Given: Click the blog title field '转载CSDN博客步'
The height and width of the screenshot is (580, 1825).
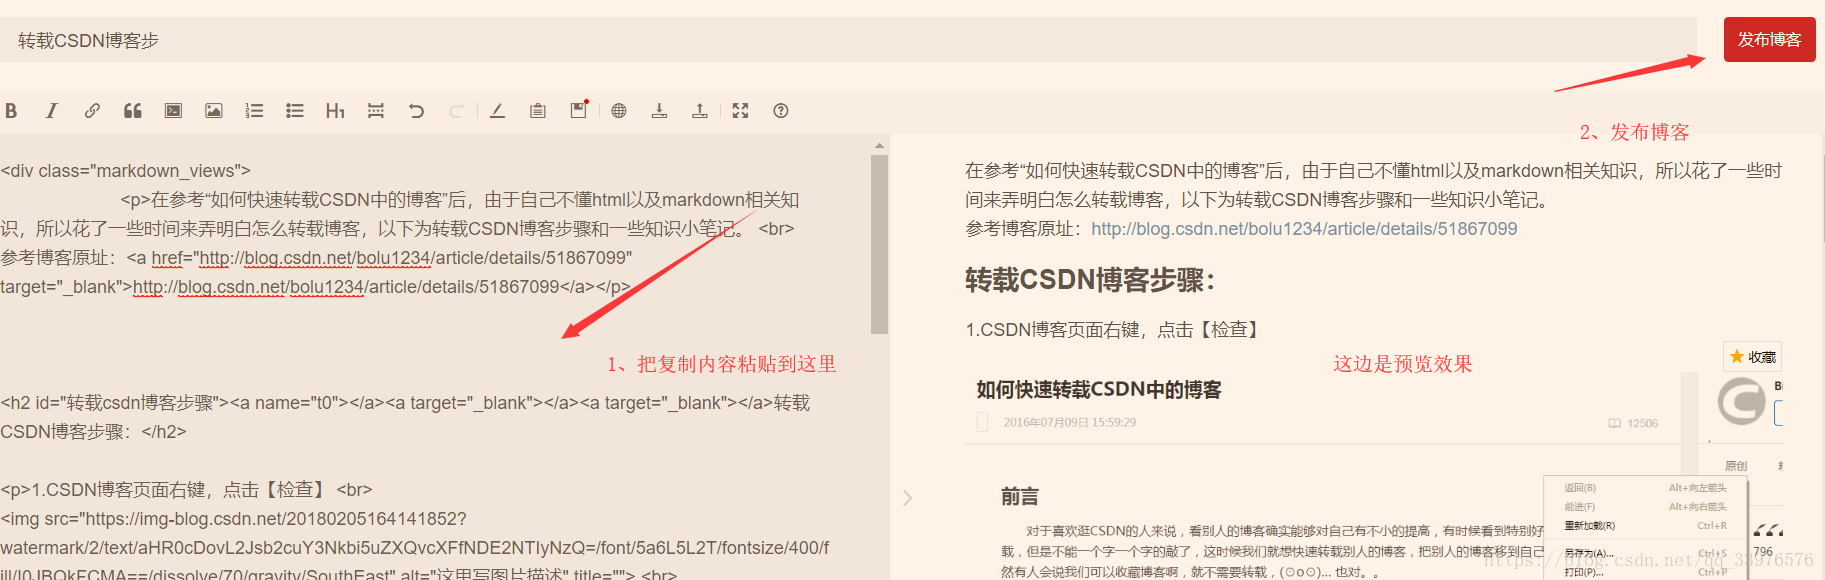Looking at the screenshot, I should coord(848,40).
